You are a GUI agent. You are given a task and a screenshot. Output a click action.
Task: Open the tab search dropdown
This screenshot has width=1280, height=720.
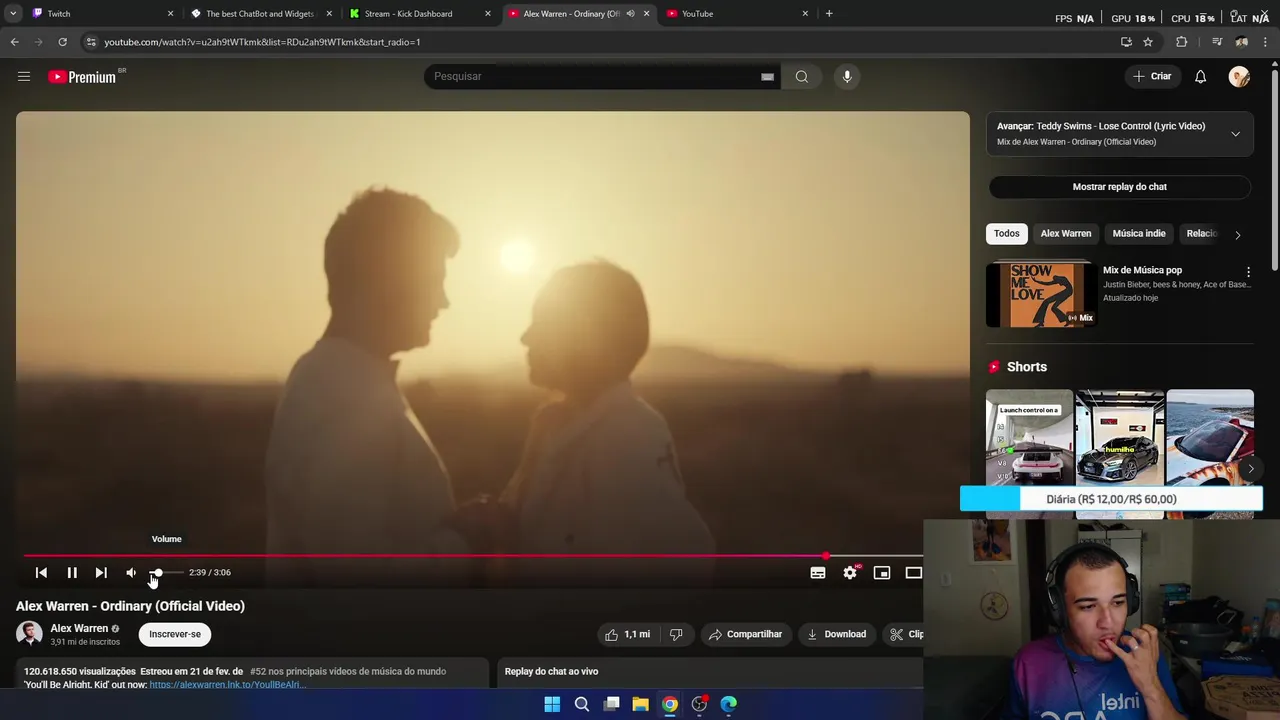click(13, 13)
